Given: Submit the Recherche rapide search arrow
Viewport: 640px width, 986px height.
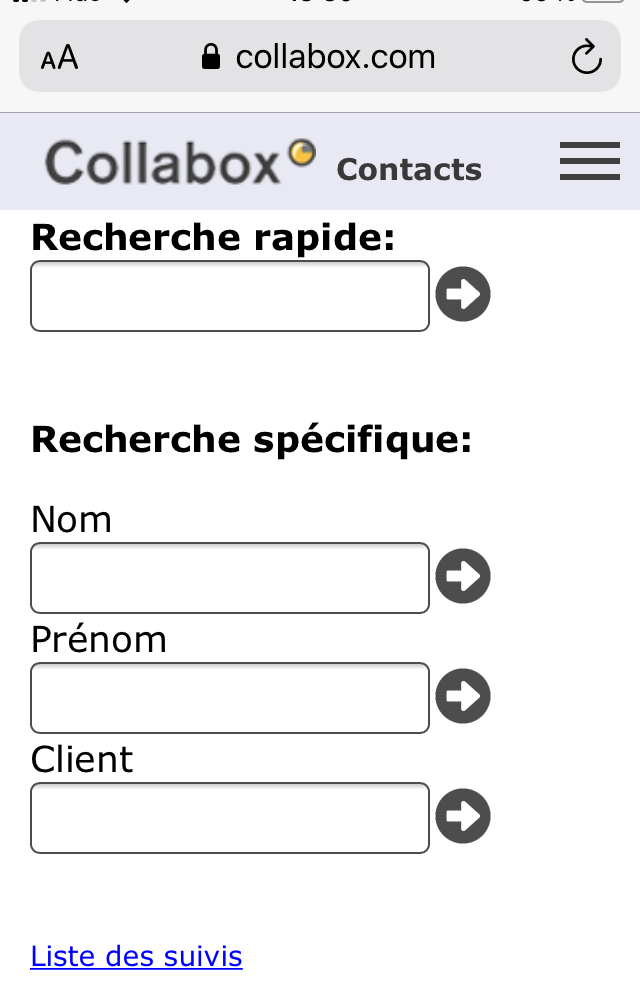Looking at the screenshot, I should [x=462, y=294].
